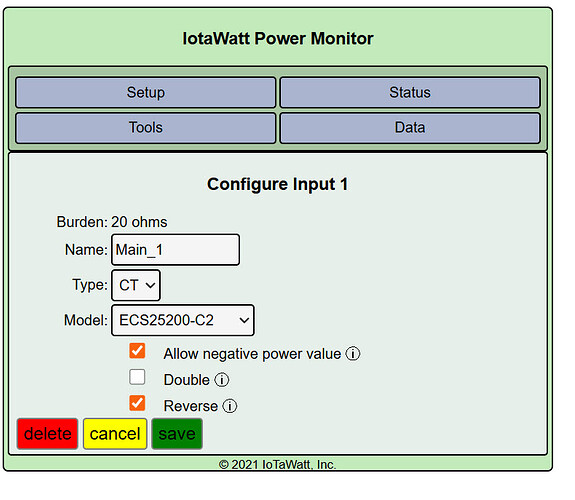The height and width of the screenshot is (500, 575).
Task: Click the Reverse label text
Action: 191,406
